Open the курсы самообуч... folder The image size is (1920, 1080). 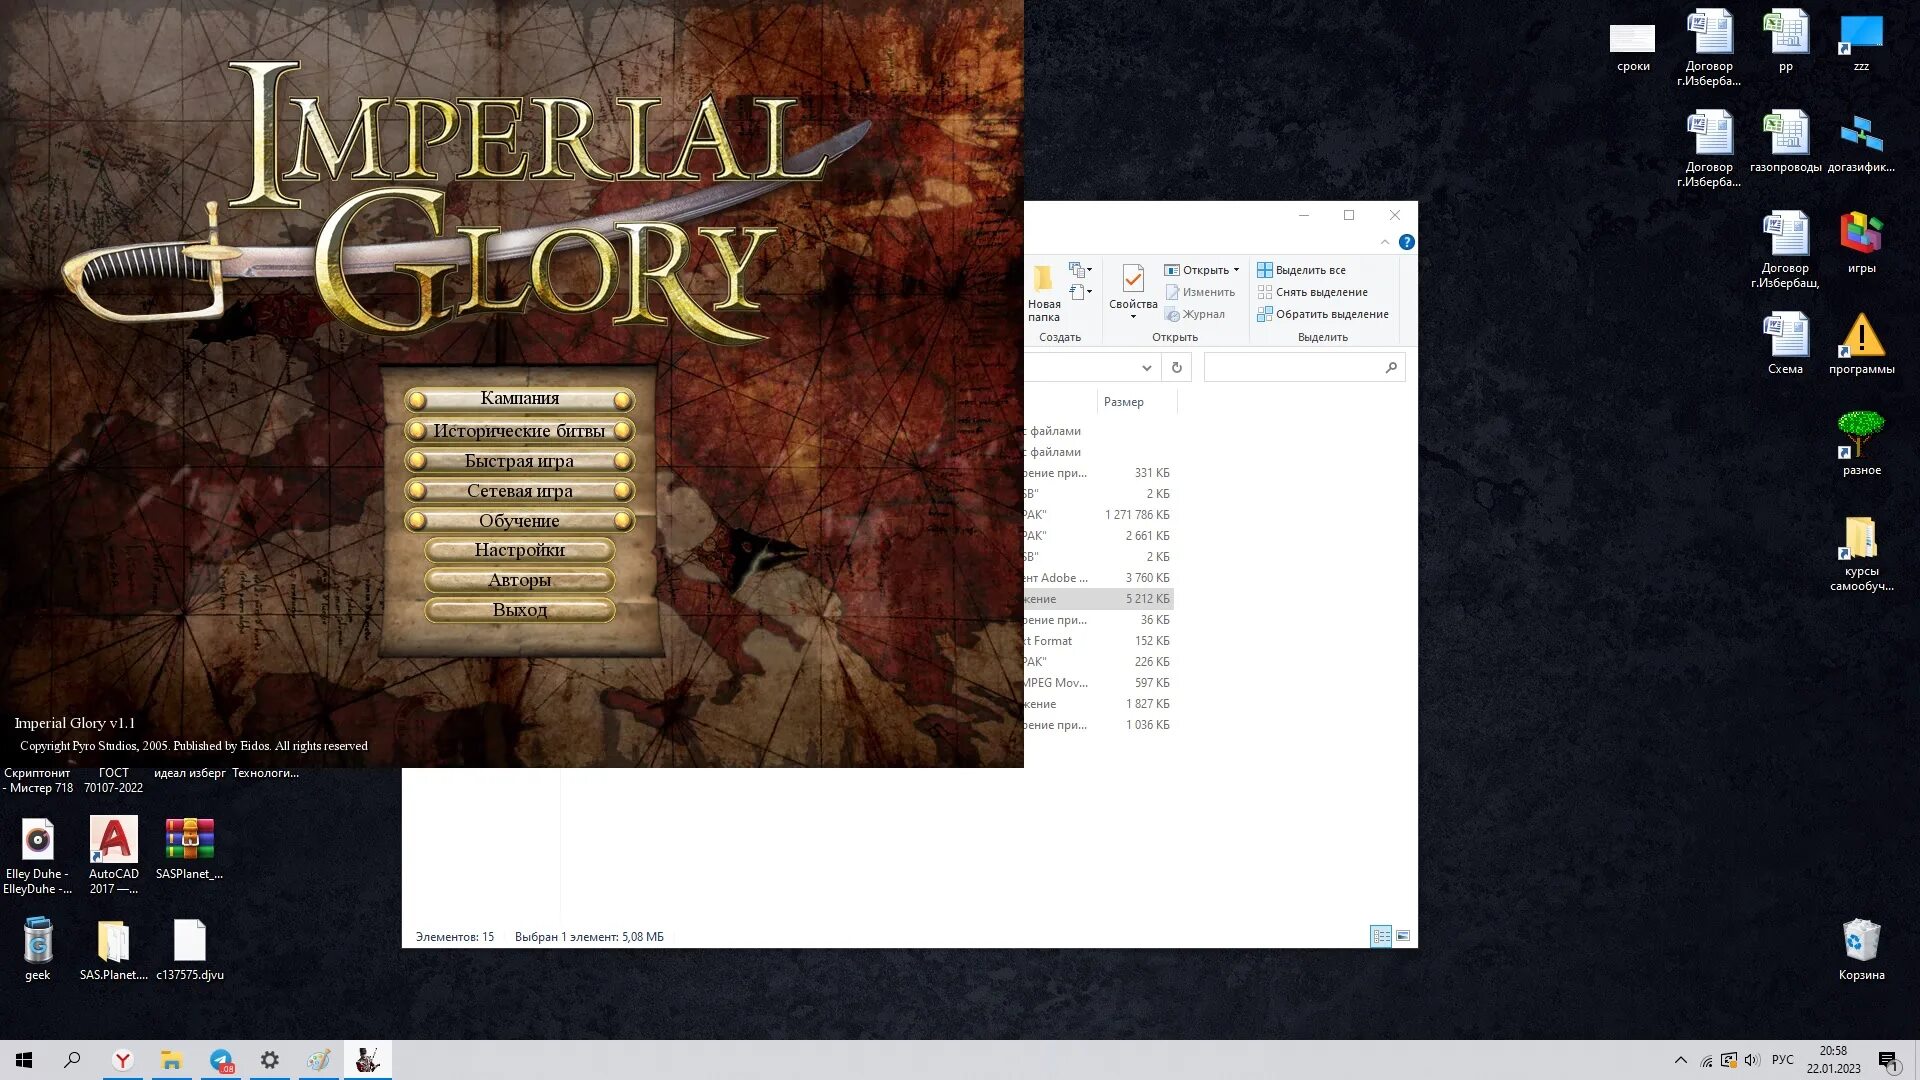click(x=1861, y=553)
